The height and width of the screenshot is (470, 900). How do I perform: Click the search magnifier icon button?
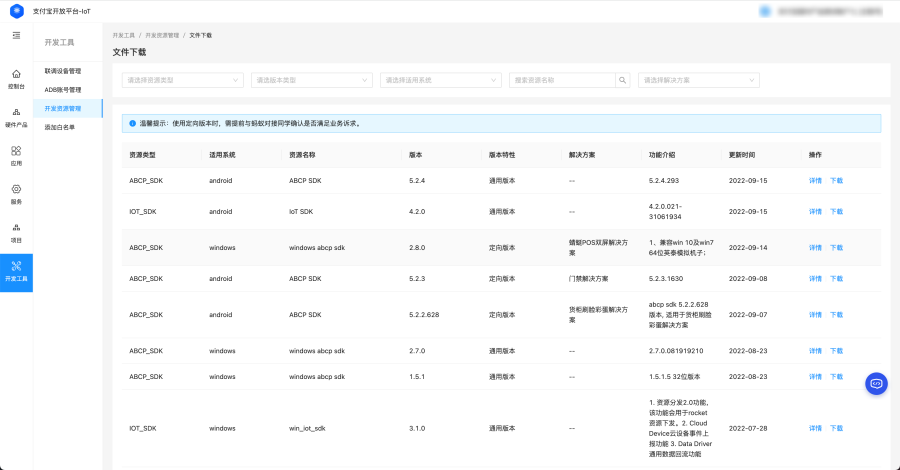tap(622, 80)
